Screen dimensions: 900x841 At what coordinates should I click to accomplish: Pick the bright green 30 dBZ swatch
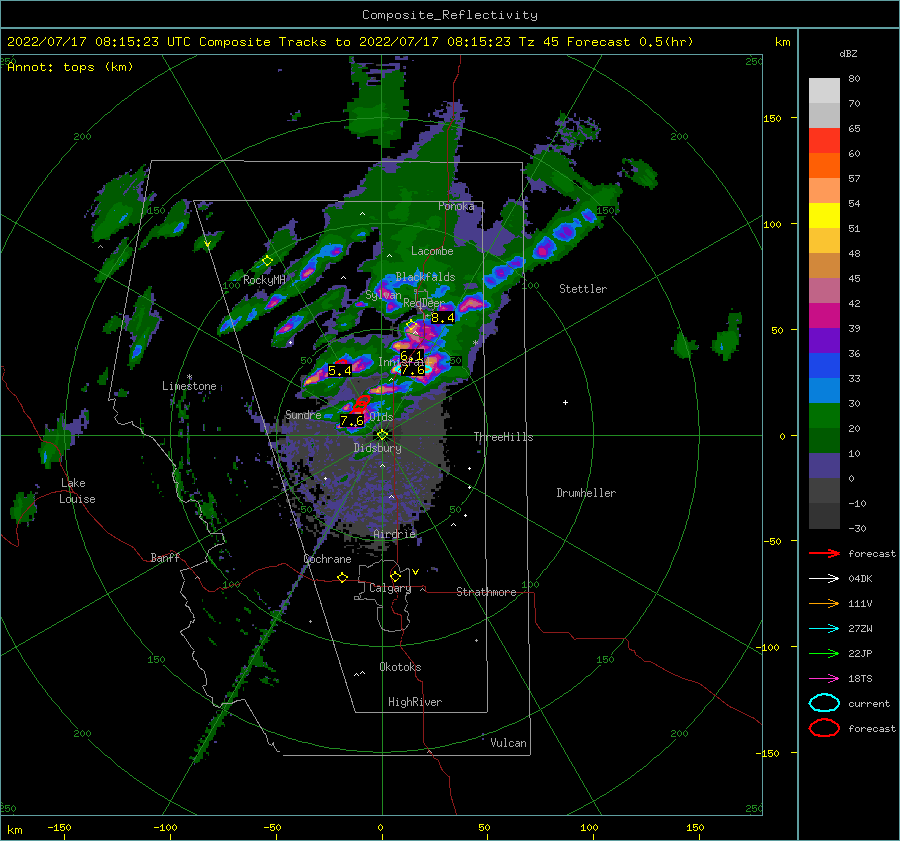click(x=824, y=415)
